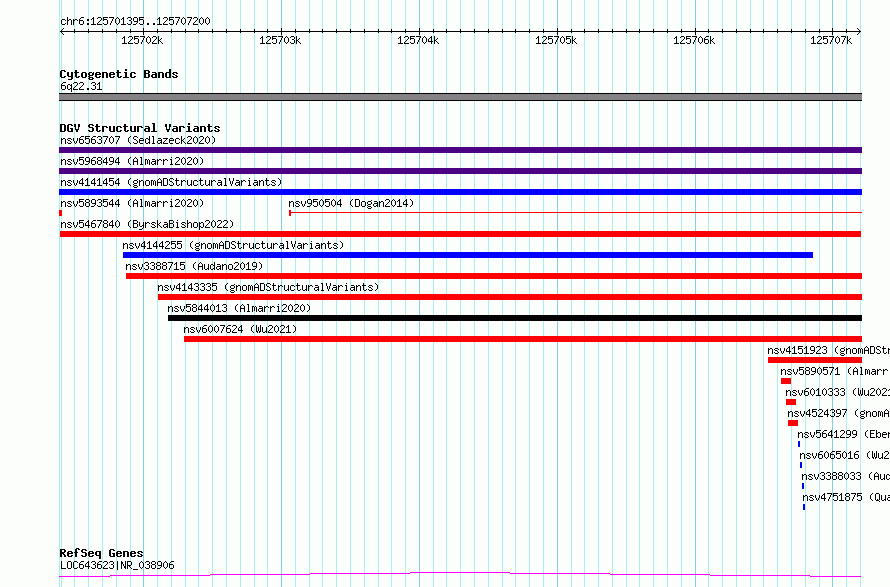Click the purple bar of nsv6563707
The height and width of the screenshot is (587, 890).
460,150
